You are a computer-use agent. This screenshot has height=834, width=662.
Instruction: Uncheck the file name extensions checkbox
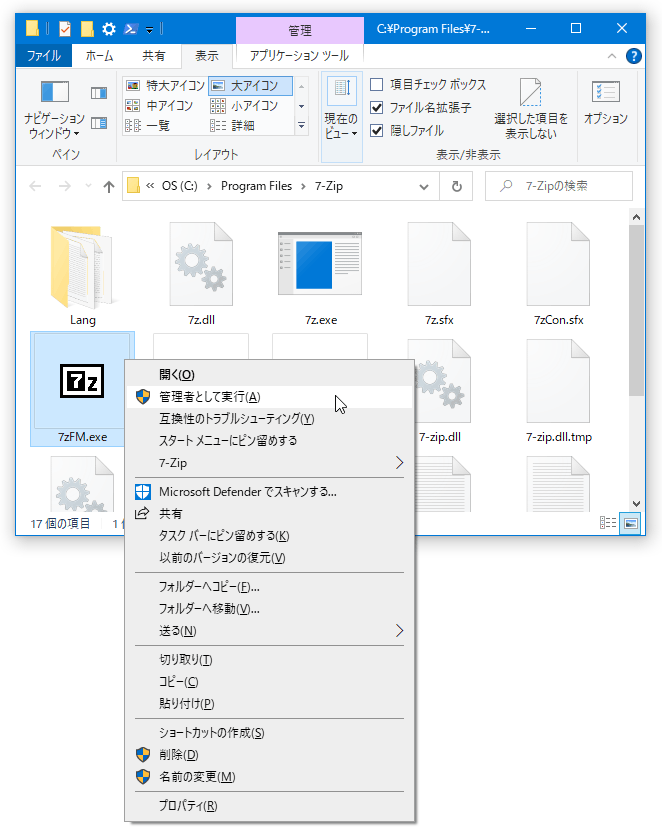click(x=376, y=107)
